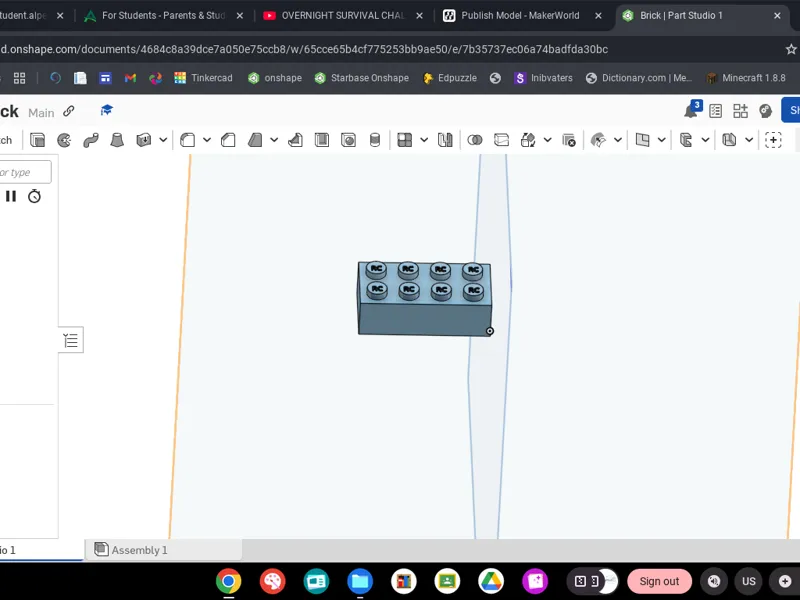Select the Frame tool
800x600 pixels.
(686, 140)
